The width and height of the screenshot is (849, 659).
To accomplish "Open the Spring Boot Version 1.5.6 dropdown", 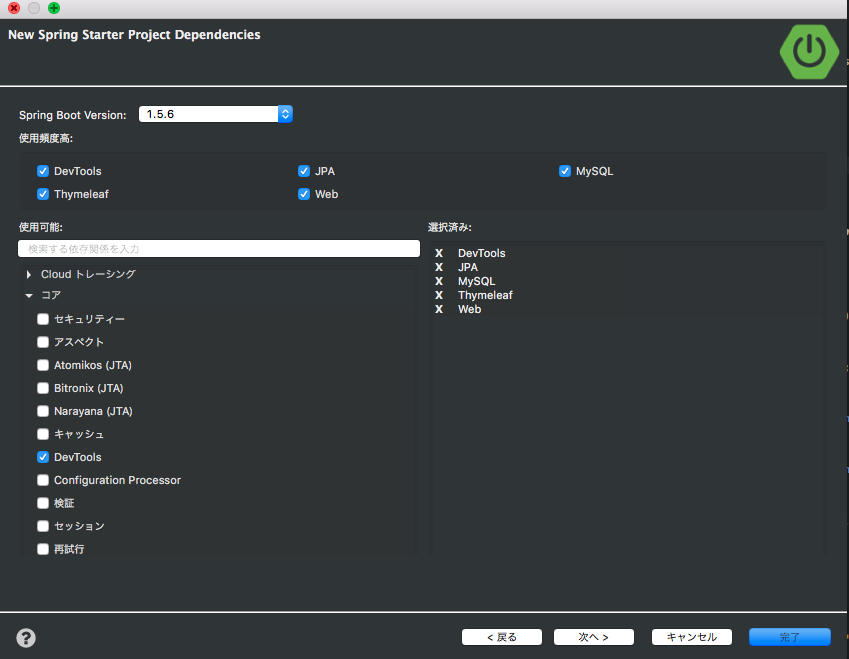I will click(215, 114).
